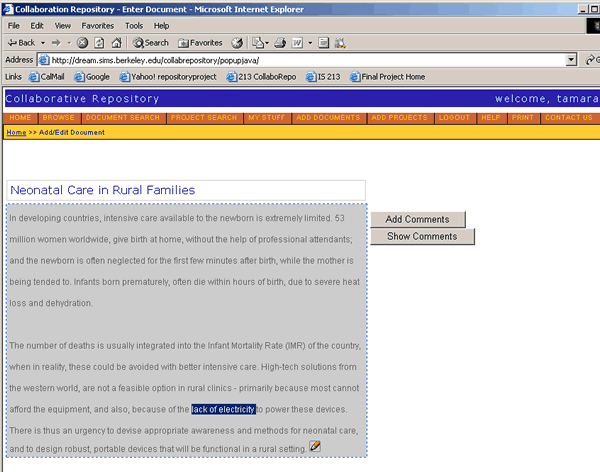
Task: Open the File menu
Action: [13, 26]
